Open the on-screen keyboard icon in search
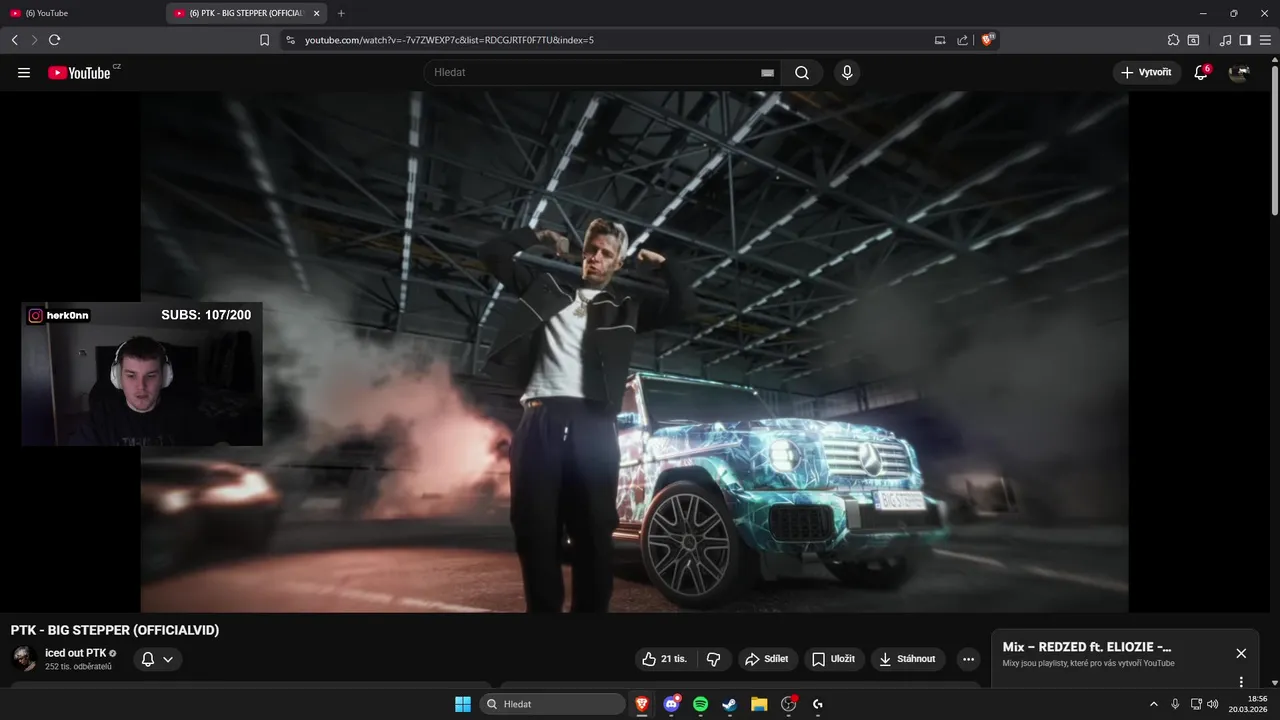 coord(767,73)
